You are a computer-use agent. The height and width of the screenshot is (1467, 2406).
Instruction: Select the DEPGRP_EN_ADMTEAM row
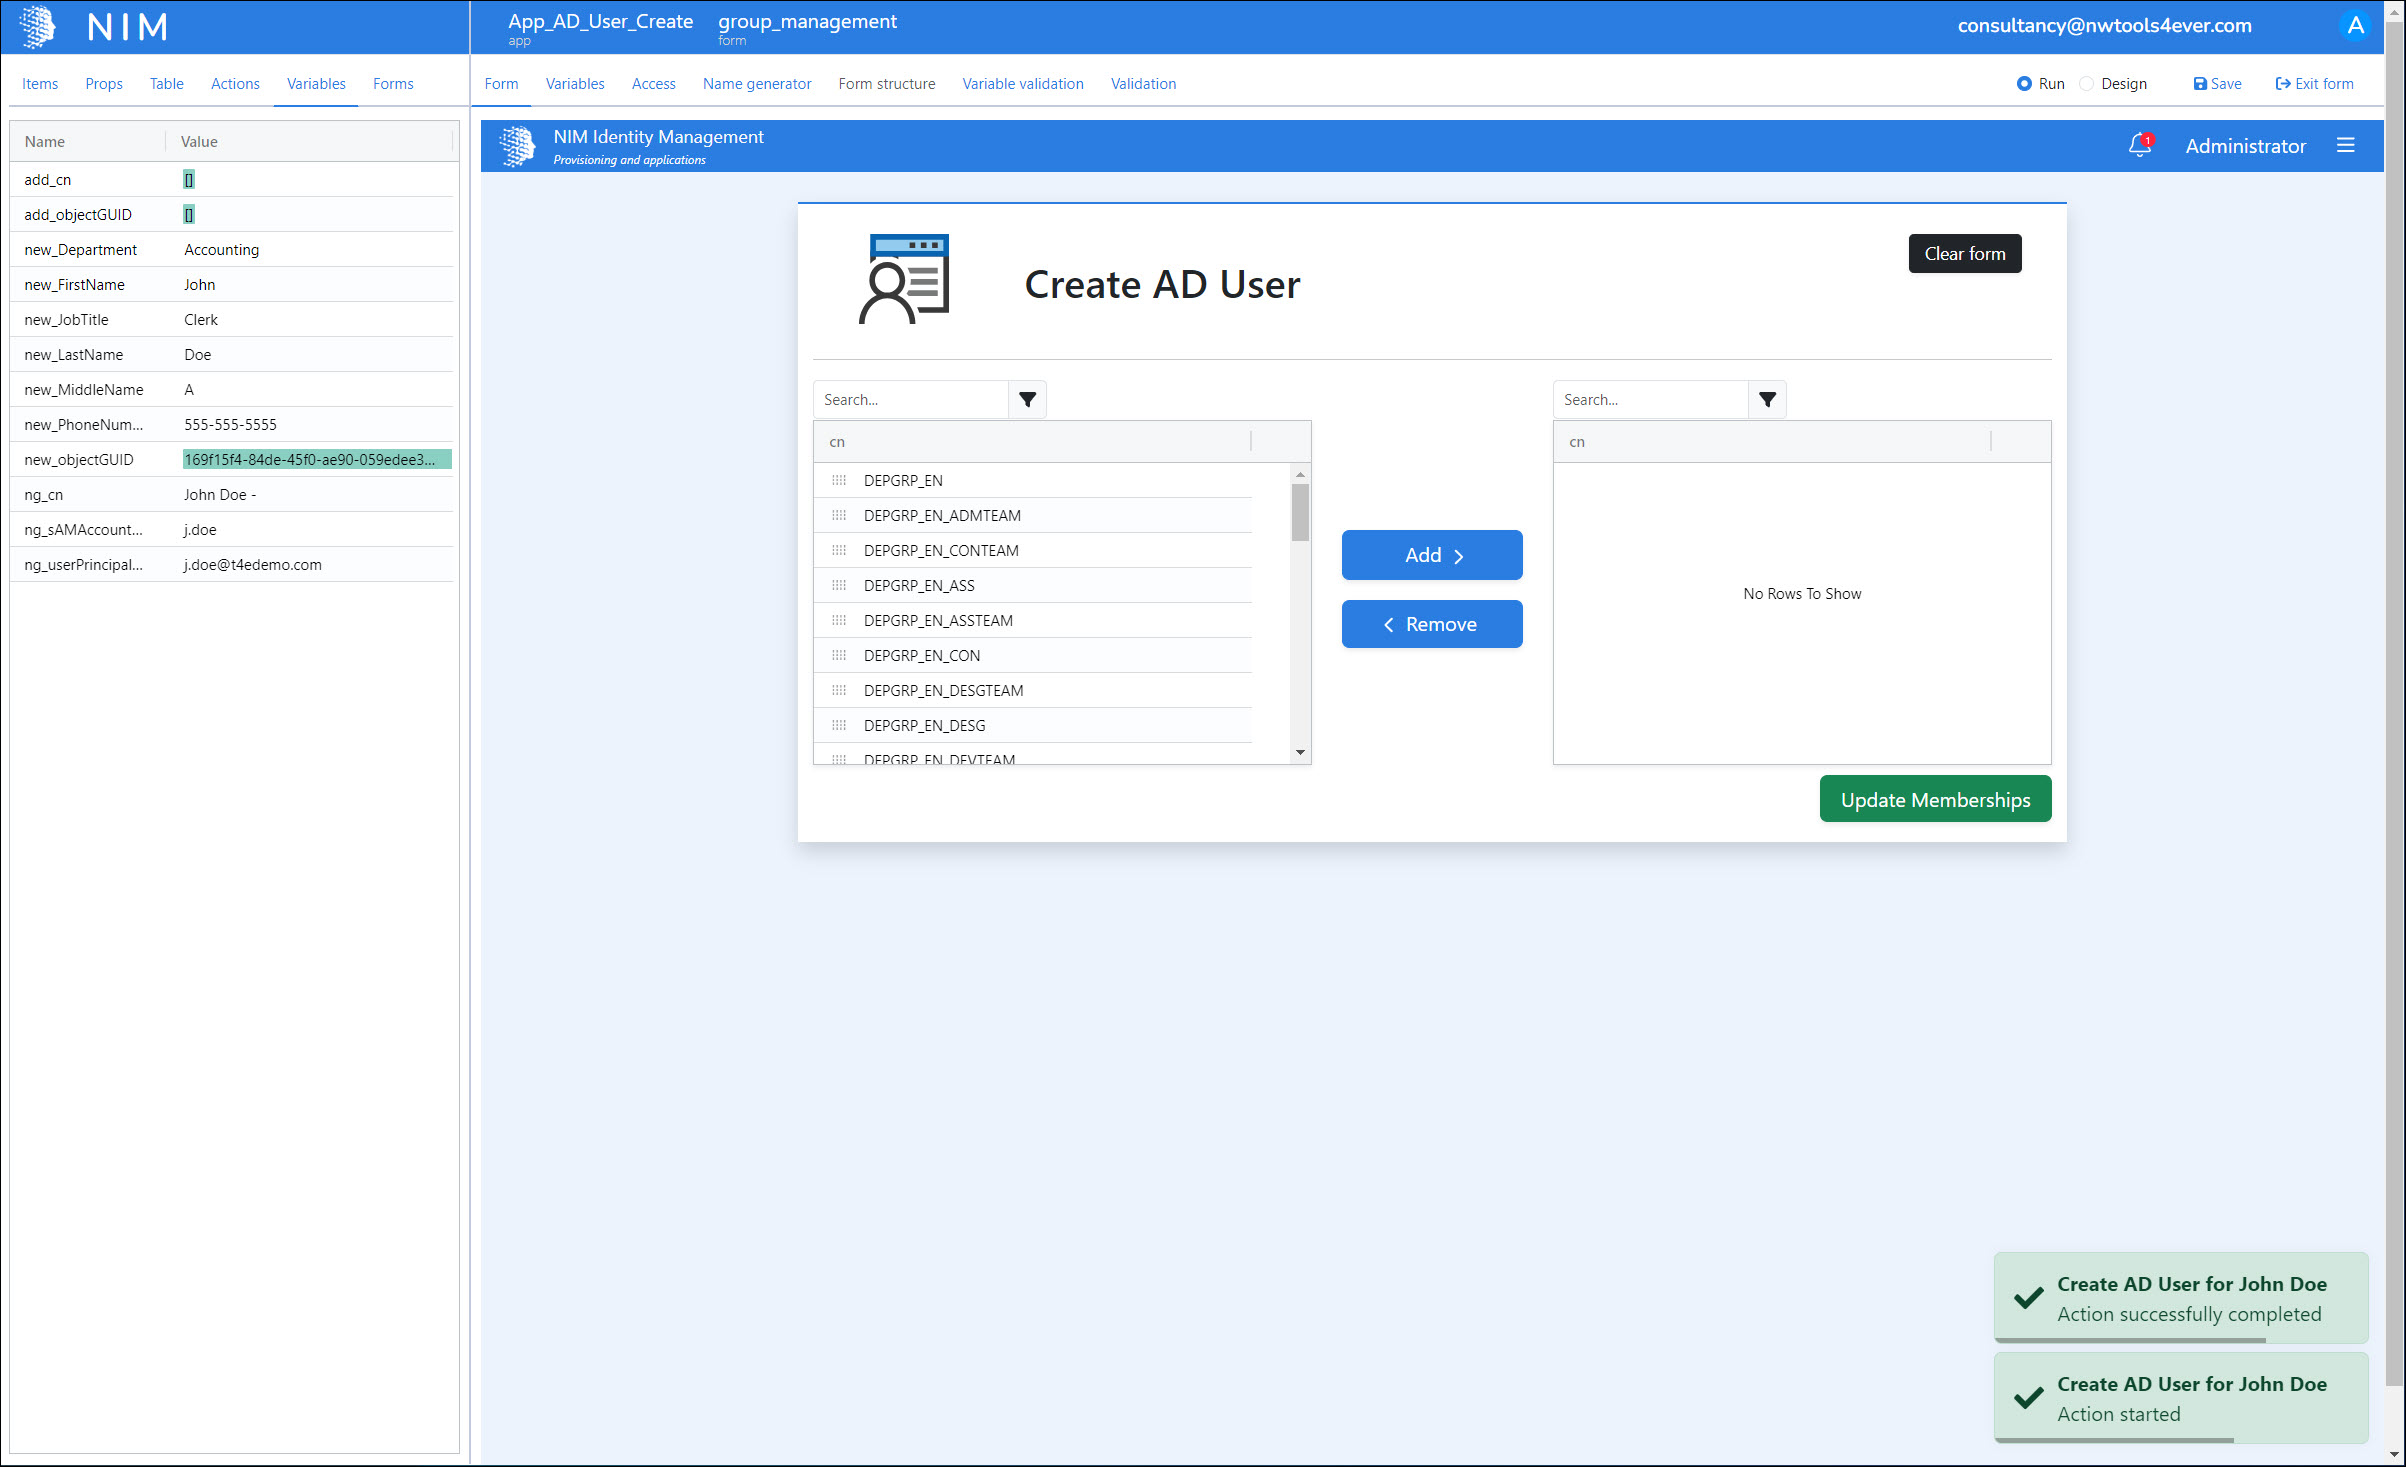pos(942,516)
